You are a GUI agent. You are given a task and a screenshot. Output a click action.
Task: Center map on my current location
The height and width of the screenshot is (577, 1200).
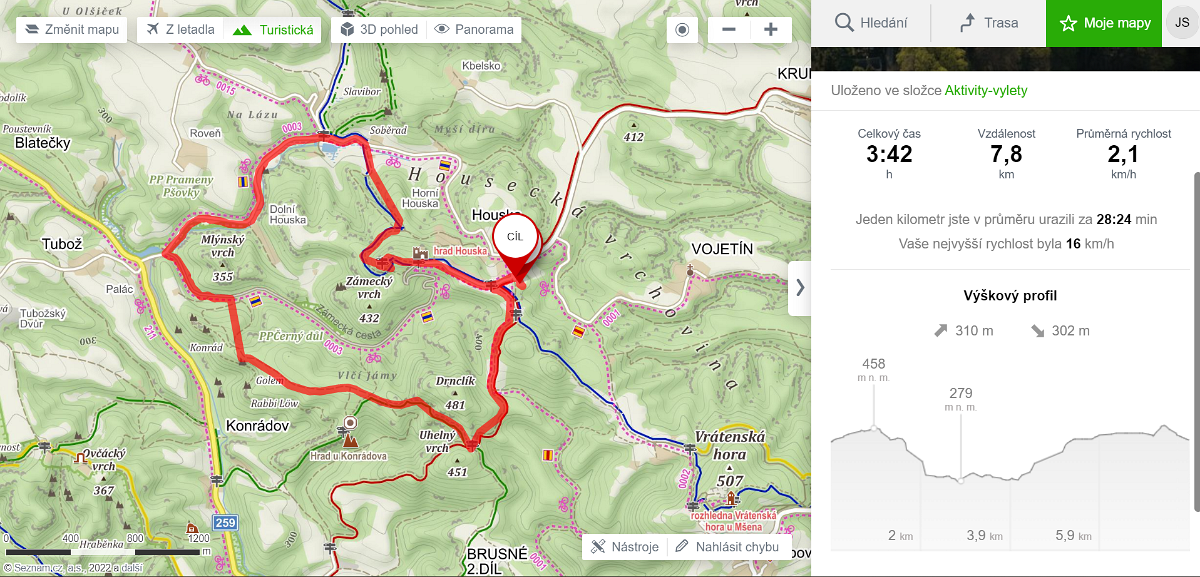tap(683, 29)
